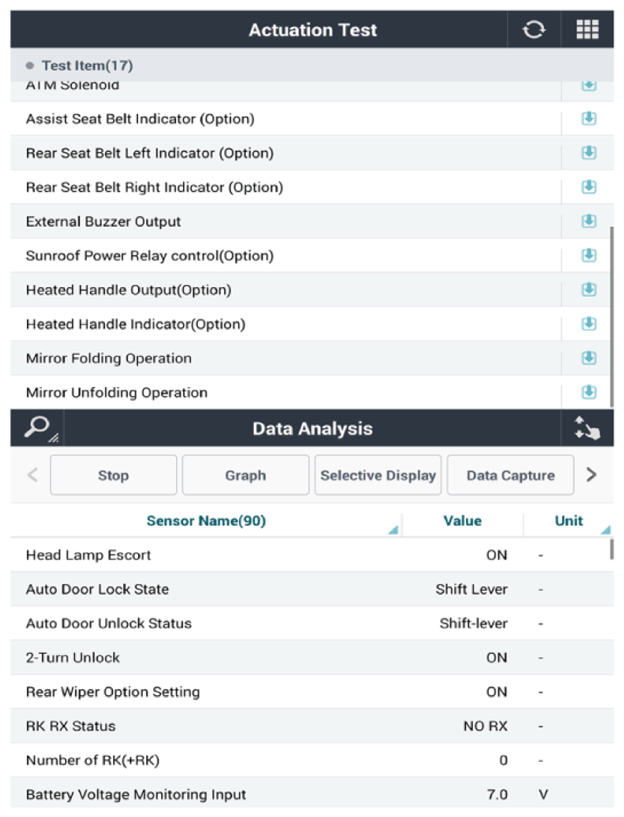
Task: Click the Shift Lever value
Action: tap(471, 589)
